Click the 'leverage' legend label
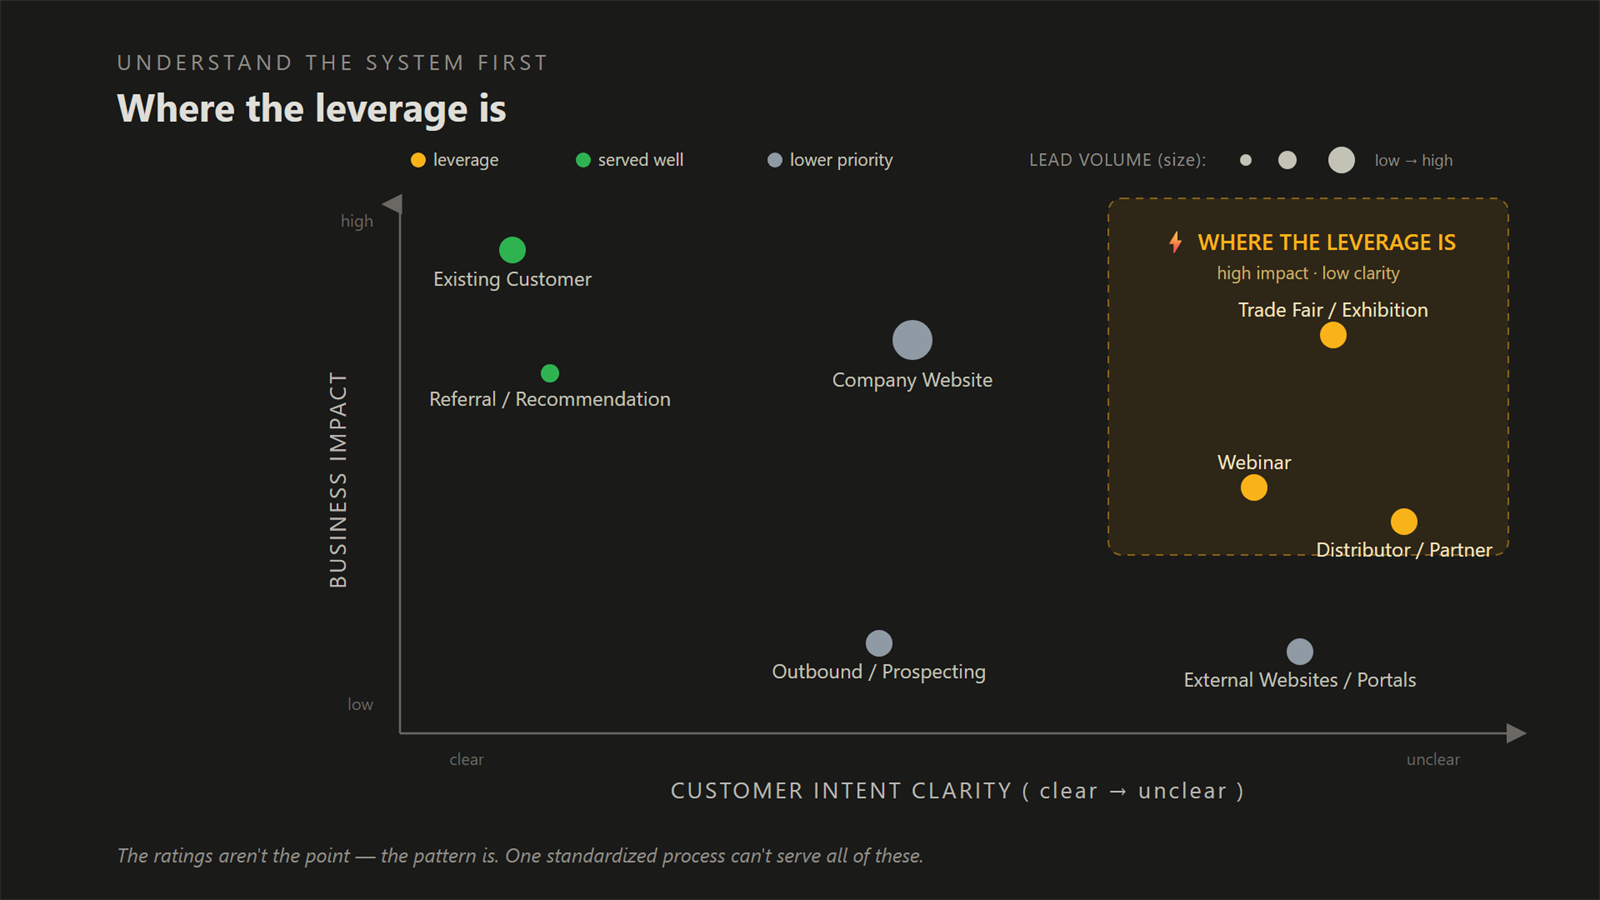 [x=466, y=160]
